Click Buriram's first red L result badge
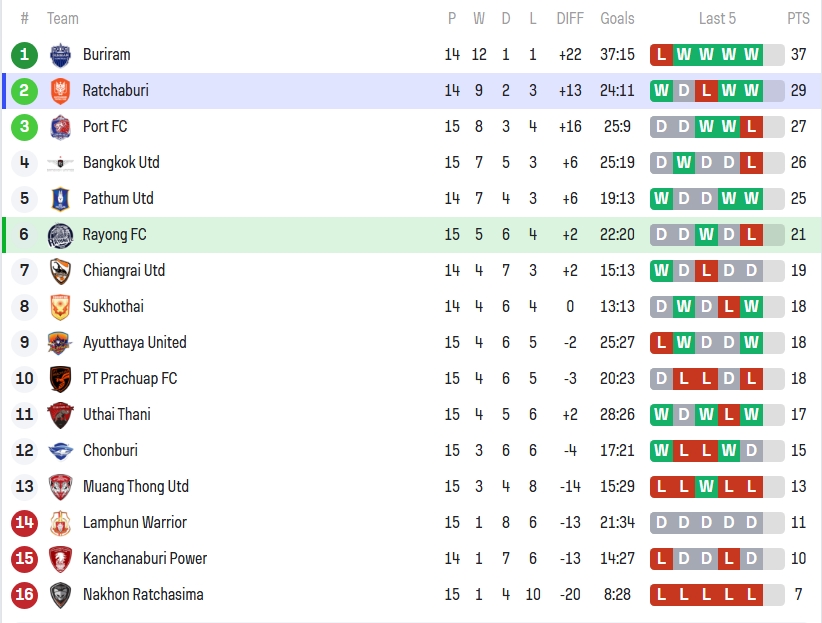Screen dimensions: 822x623 point(662,55)
